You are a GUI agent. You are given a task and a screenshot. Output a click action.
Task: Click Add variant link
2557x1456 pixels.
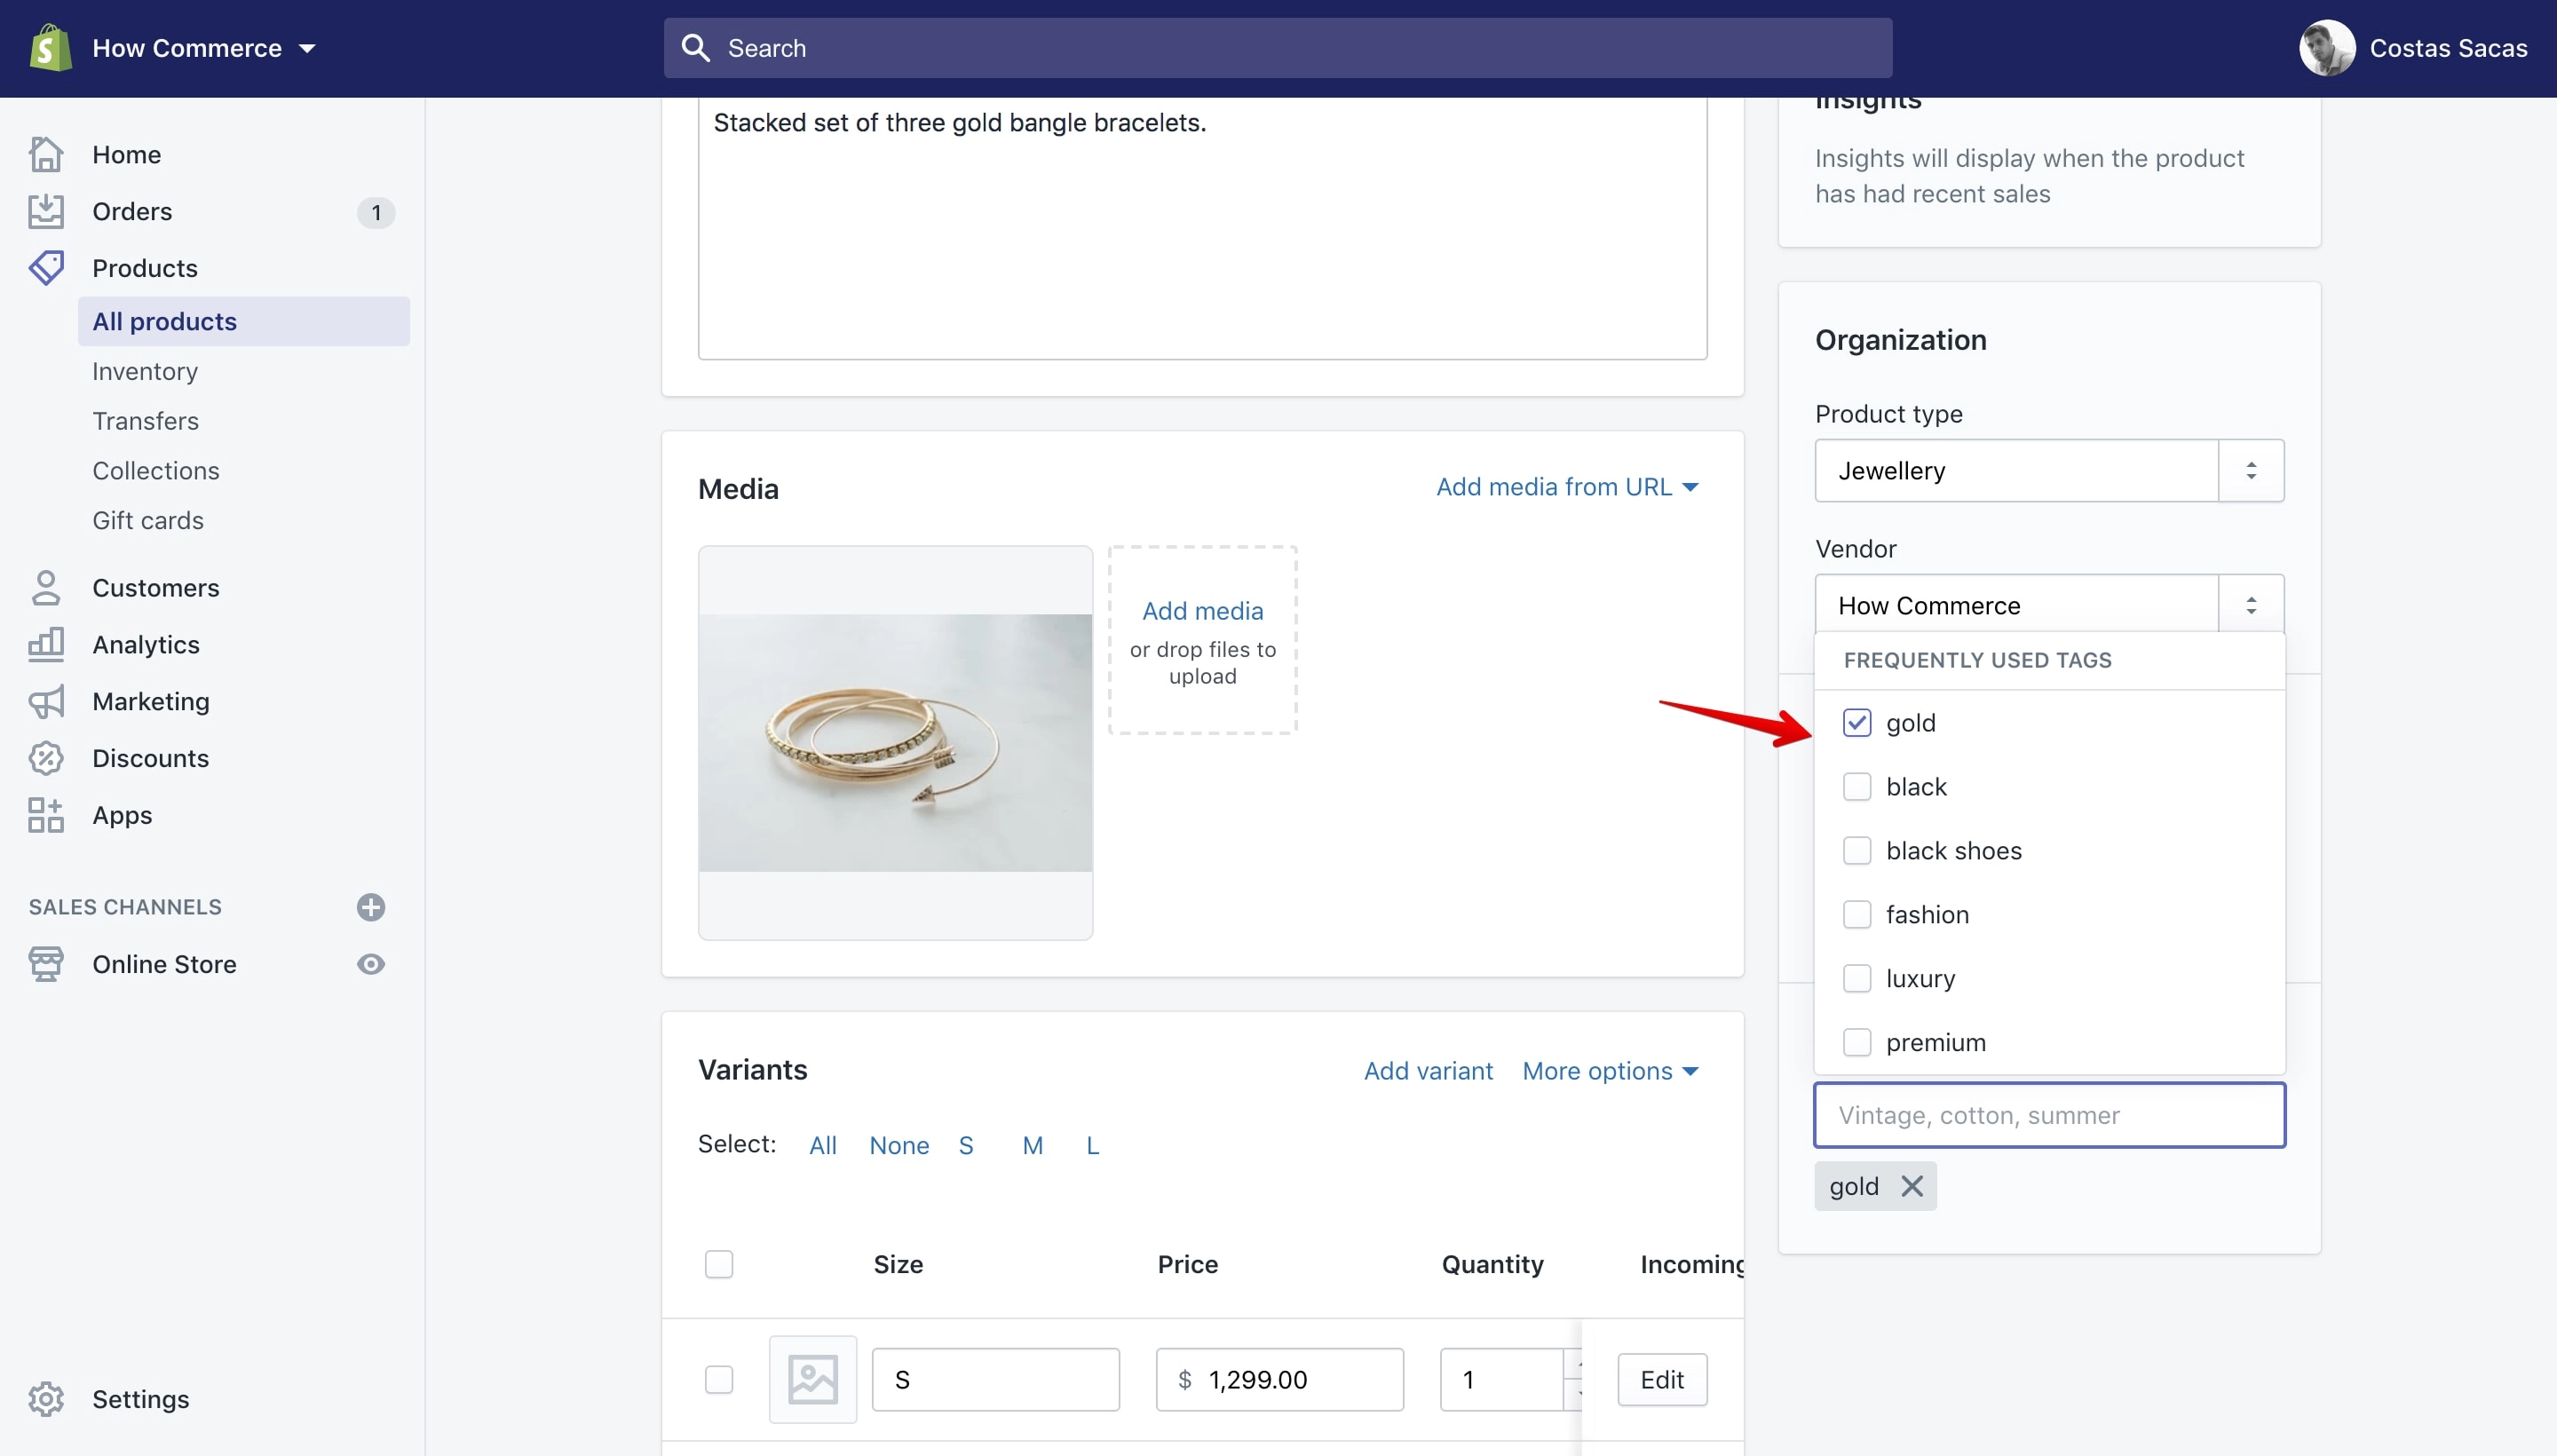pyautogui.click(x=1428, y=1071)
